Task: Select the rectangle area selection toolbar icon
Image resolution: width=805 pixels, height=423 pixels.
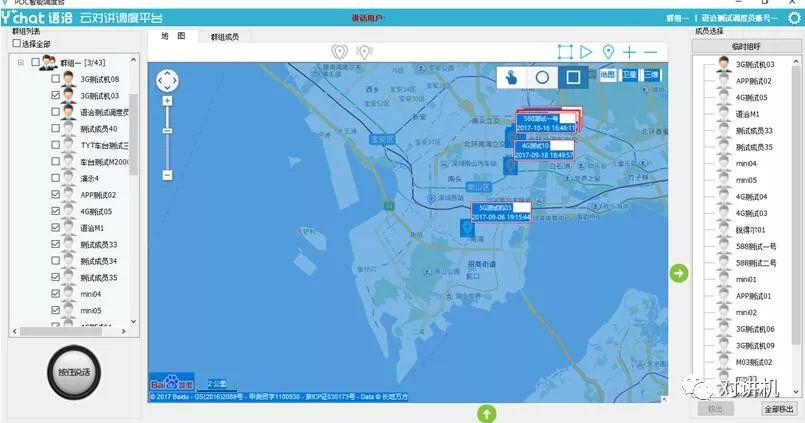Action: coord(565,52)
